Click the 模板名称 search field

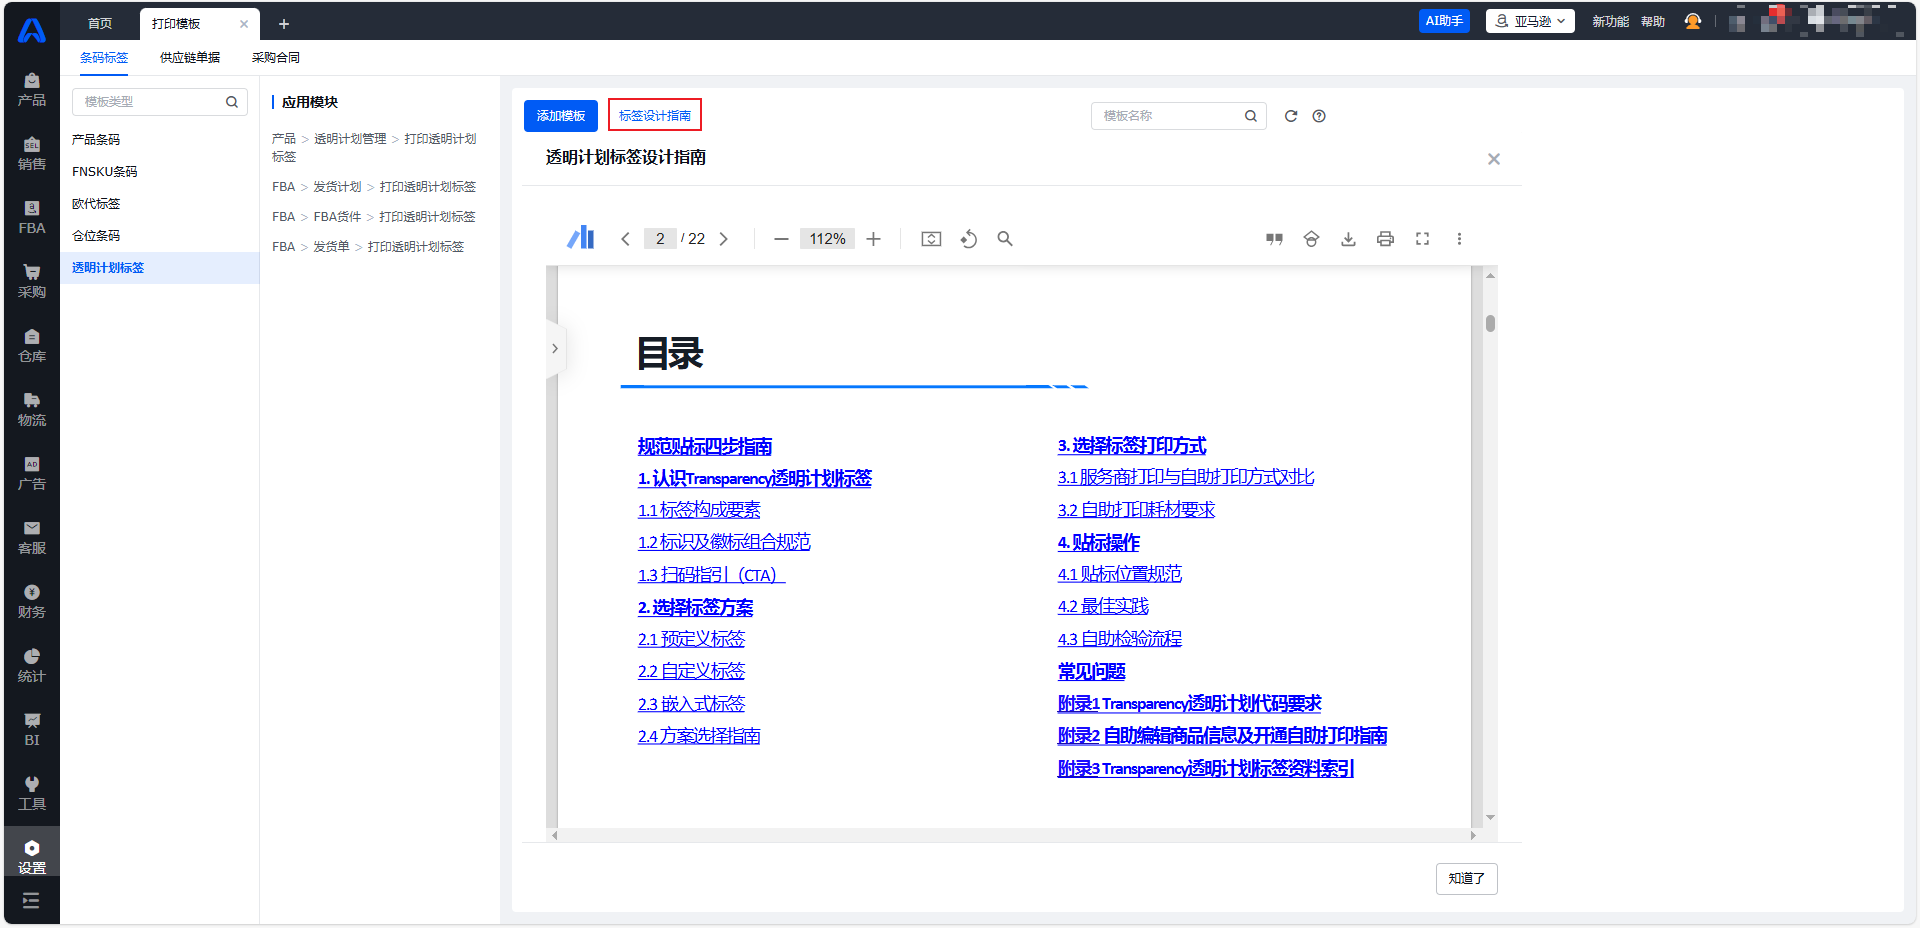tap(1170, 116)
